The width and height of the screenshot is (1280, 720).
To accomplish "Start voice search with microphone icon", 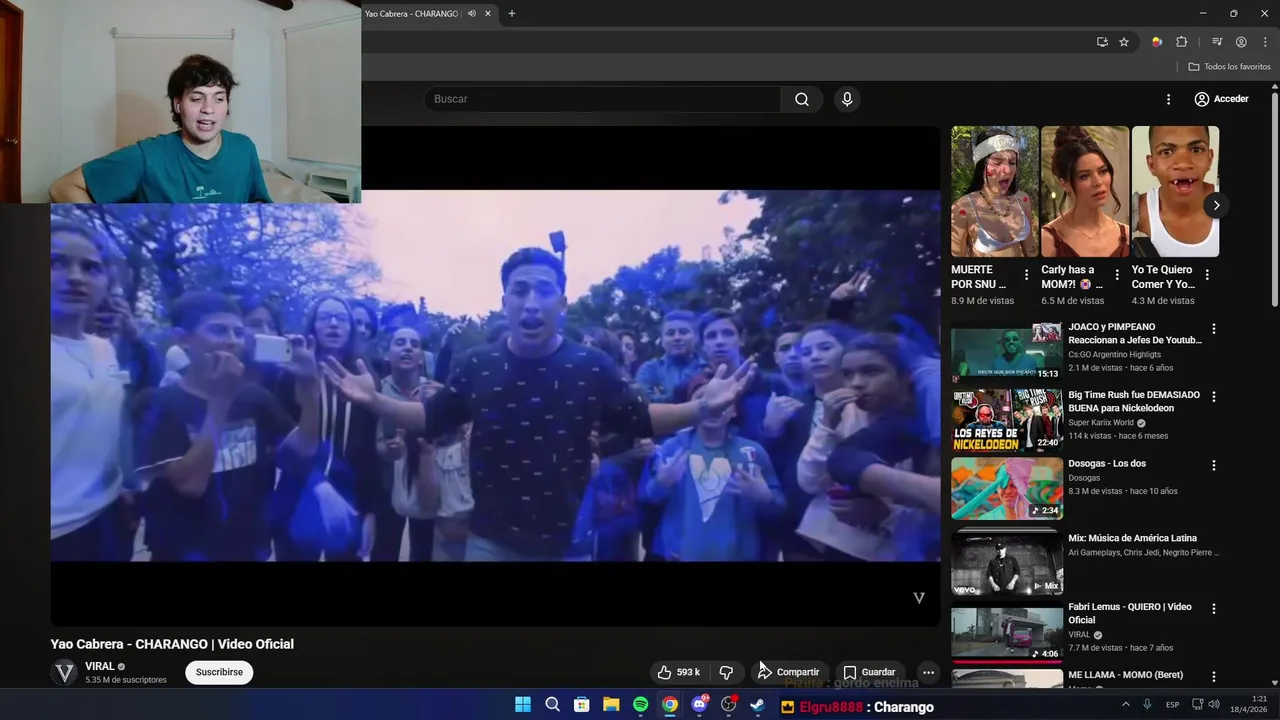I will 847,99.
